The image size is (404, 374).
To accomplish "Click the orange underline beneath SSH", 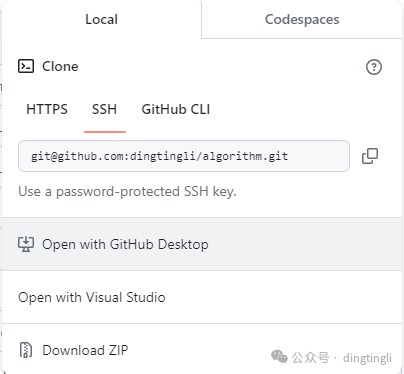I will click(x=105, y=132).
